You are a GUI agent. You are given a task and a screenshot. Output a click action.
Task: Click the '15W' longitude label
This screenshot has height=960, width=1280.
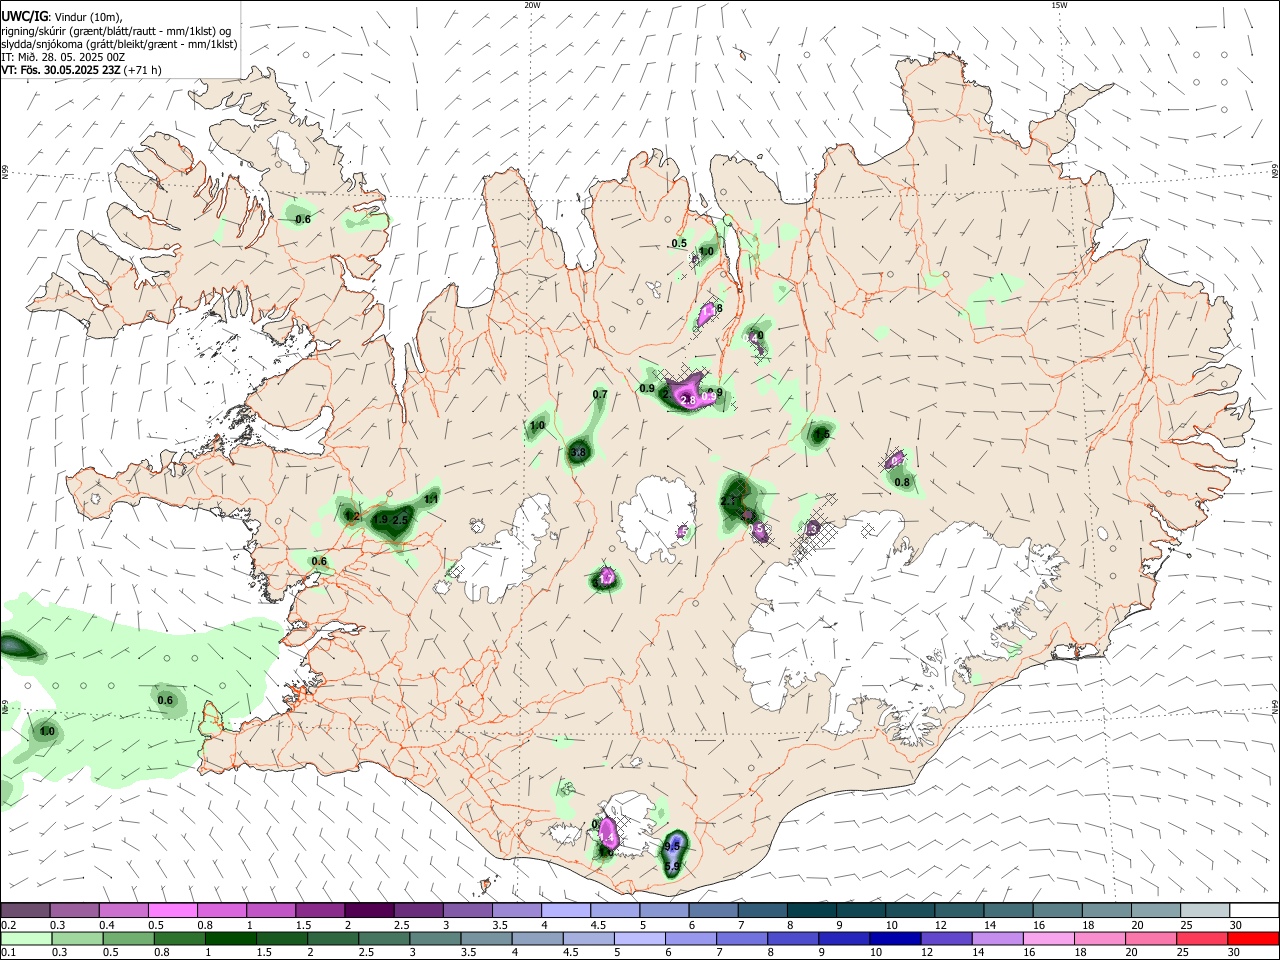click(x=1058, y=5)
